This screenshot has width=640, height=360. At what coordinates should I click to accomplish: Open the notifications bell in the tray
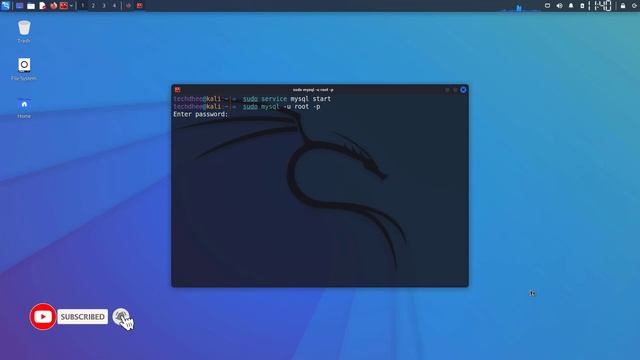click(x=571, y=6)
